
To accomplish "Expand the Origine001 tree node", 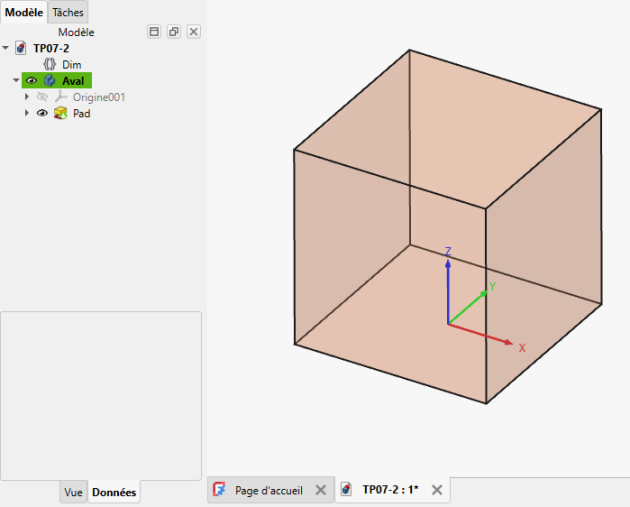I will 27,96.
